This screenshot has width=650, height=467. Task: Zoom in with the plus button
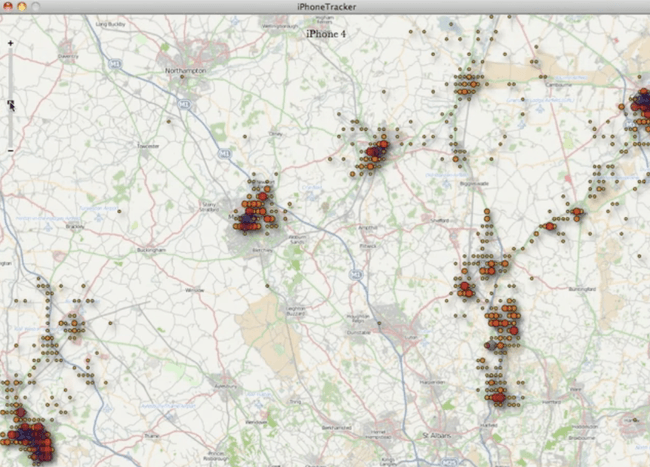pos(10,43)
